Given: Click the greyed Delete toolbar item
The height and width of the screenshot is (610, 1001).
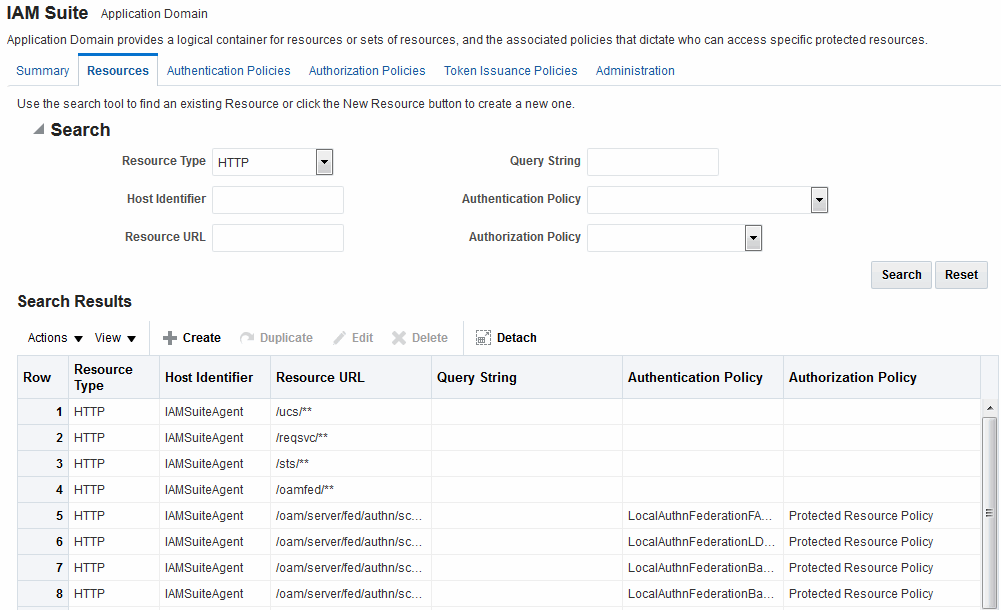Looking at the screenshot, I should click(419, 338).
